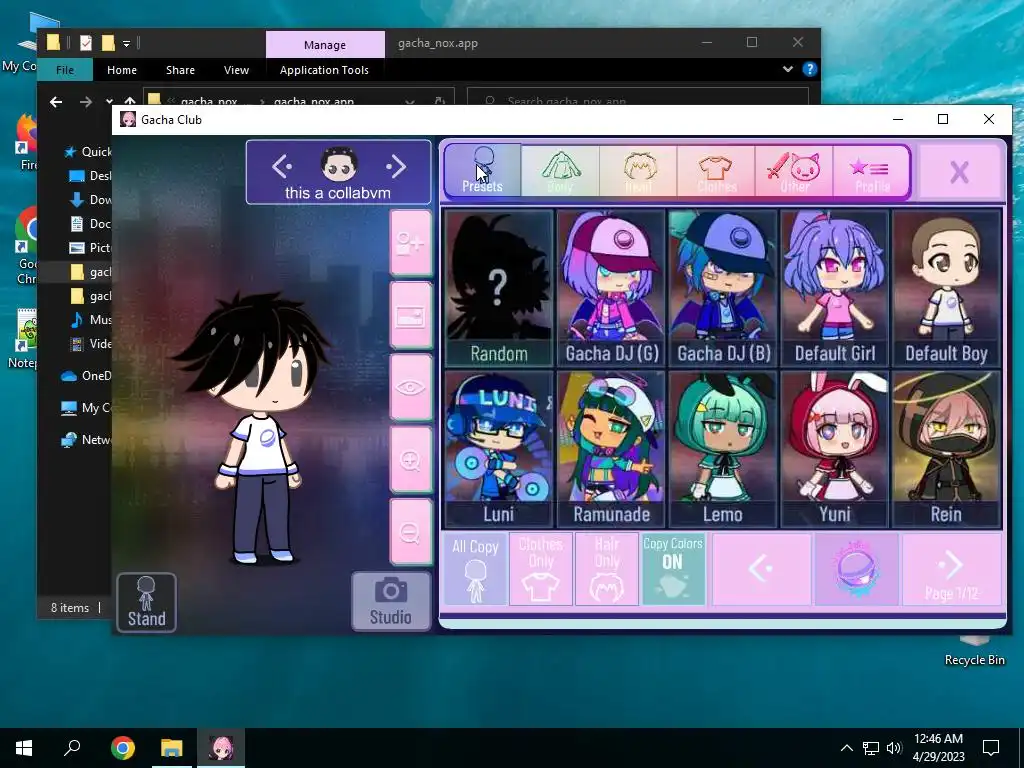Open the Manage tab in File Explorer

(325, 44)
